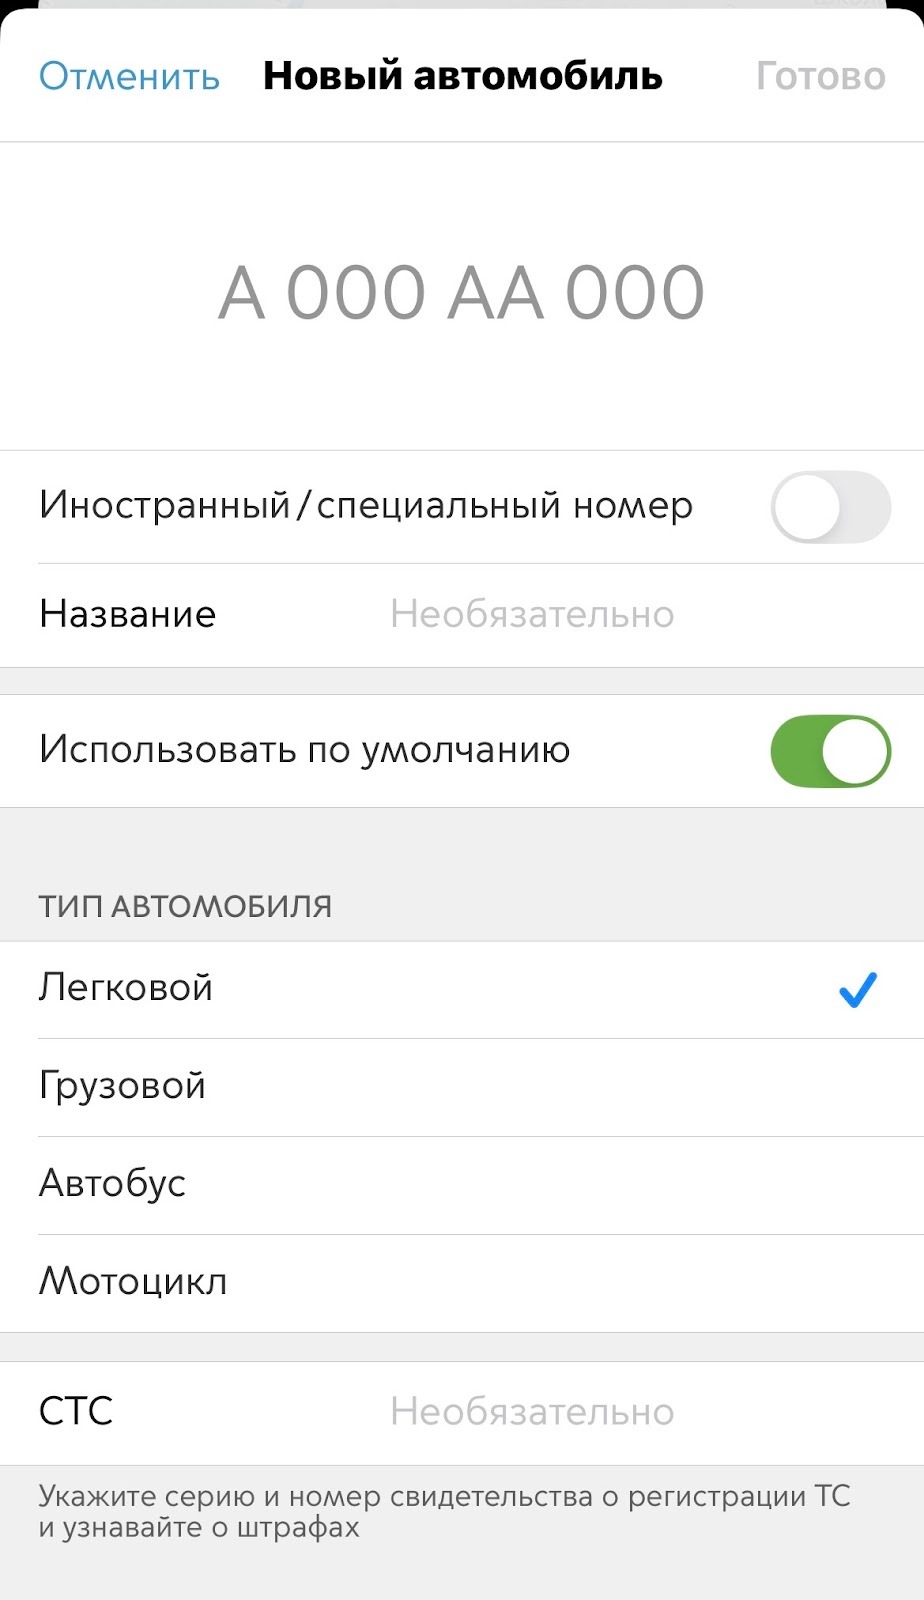The width and height of the screenshot is (924, 1600).
Task: Tap the hint text about свидетельства о регистрации
Action: (444, 1511)
